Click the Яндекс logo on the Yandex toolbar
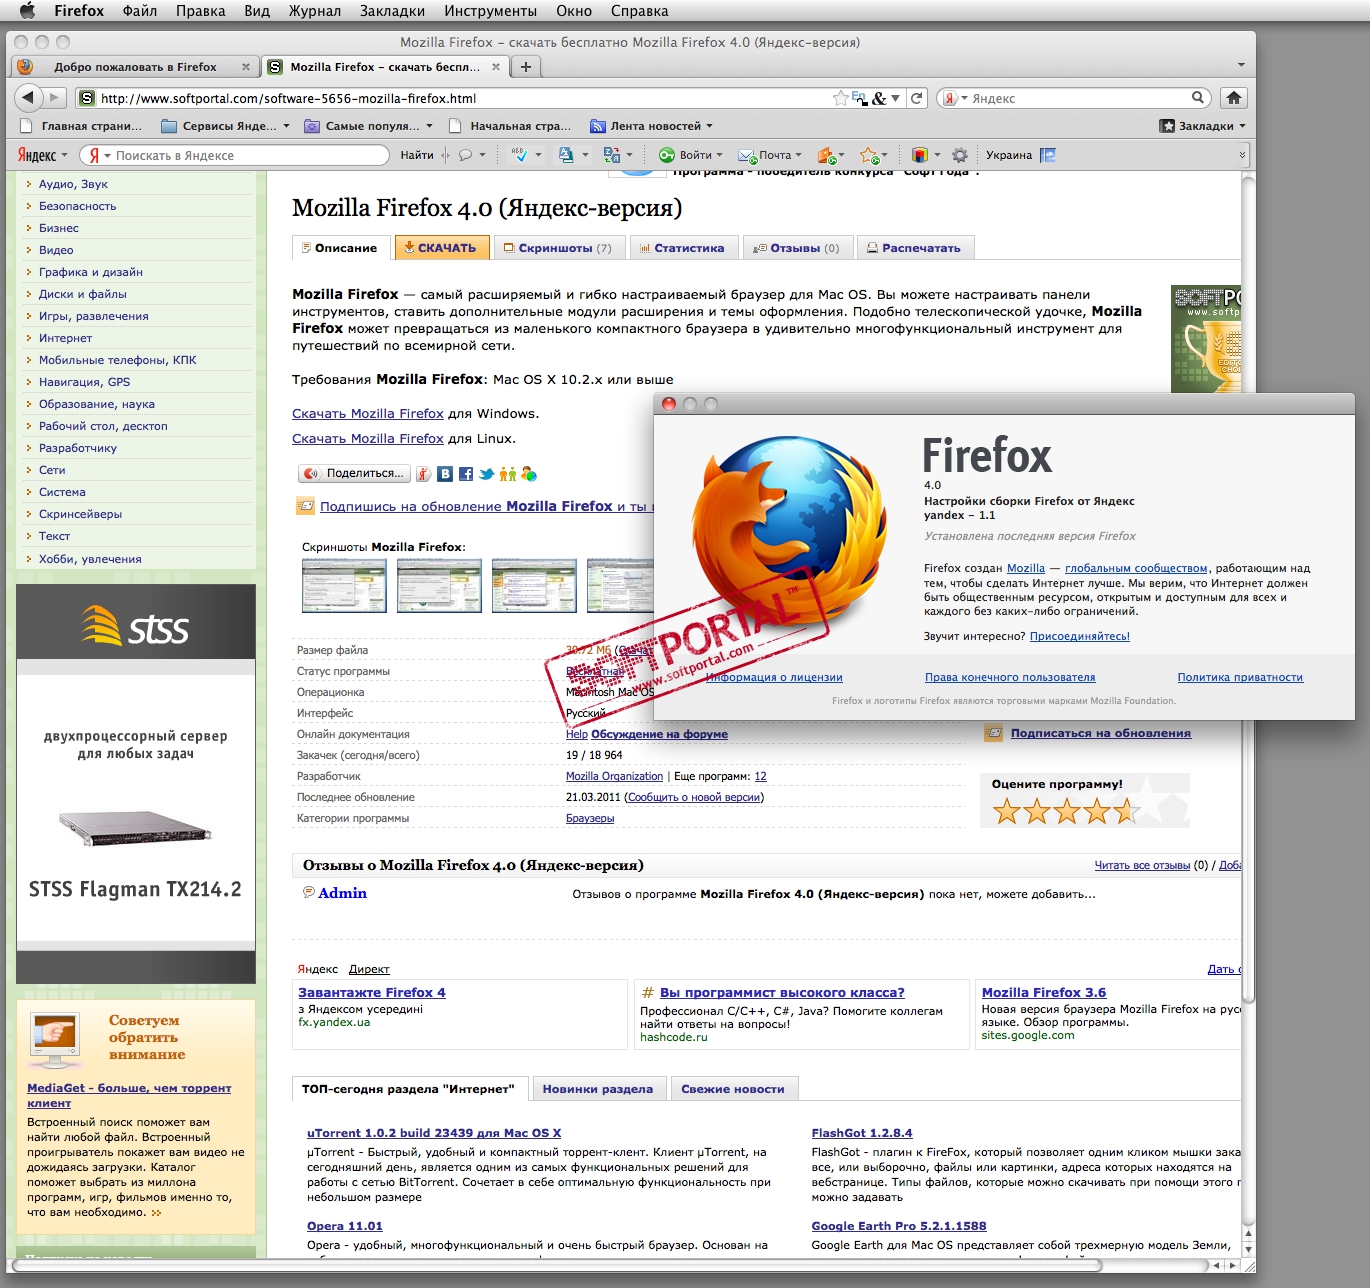Viewport: 1370px width, 1288px height. 37,155
